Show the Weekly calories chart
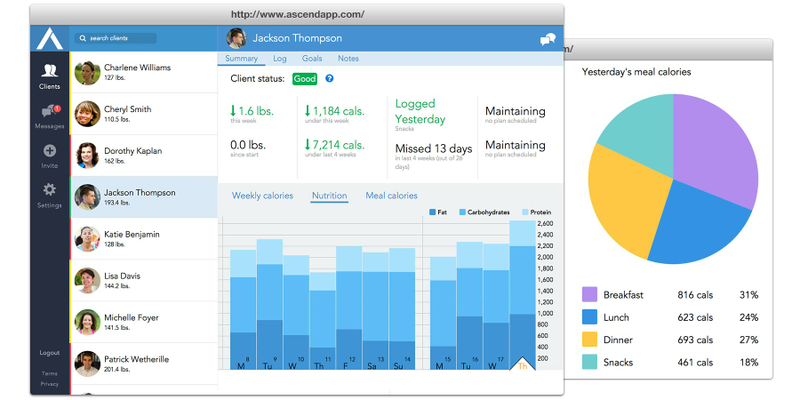800x400 pixels. [262, 196]
